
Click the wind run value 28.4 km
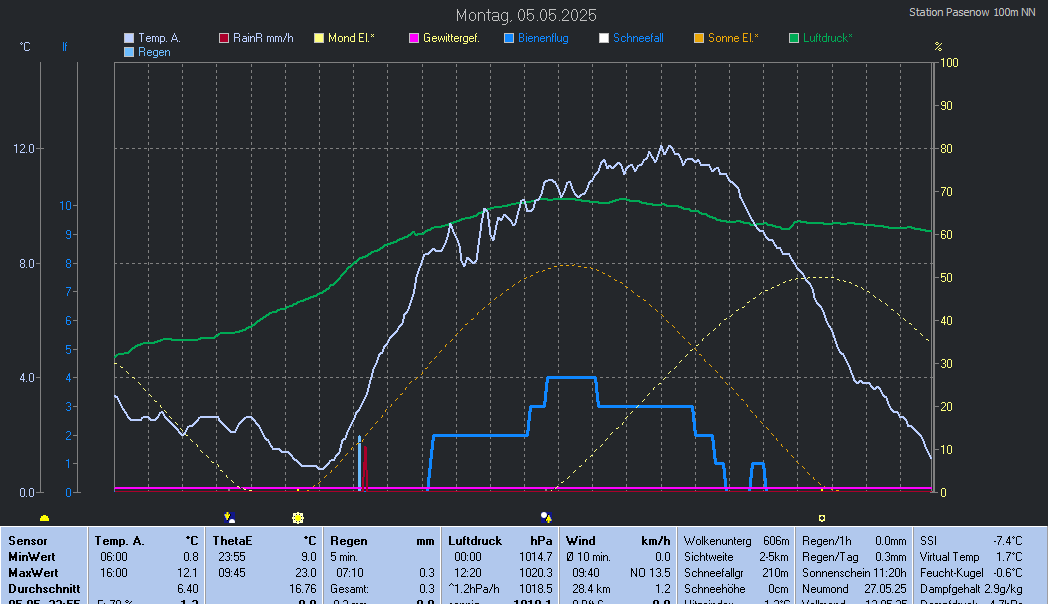point(591,589)
